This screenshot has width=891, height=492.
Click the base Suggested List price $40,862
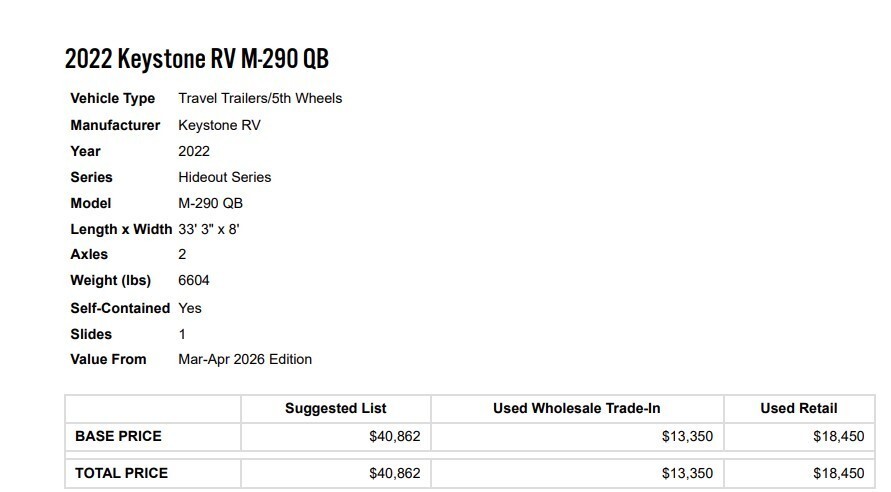click(394, 436)
